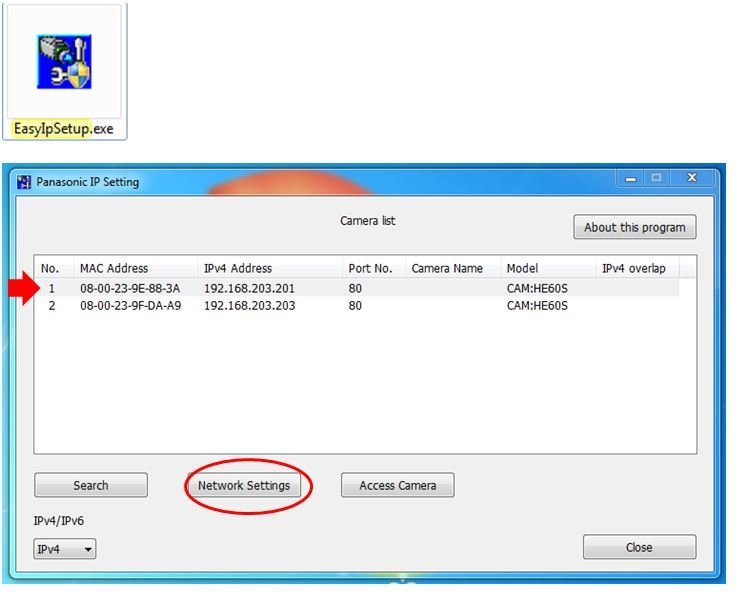Viewport: 740px width, 596px height.
Task: Click IP address 192.168.203.201
Action: [249, 288]
